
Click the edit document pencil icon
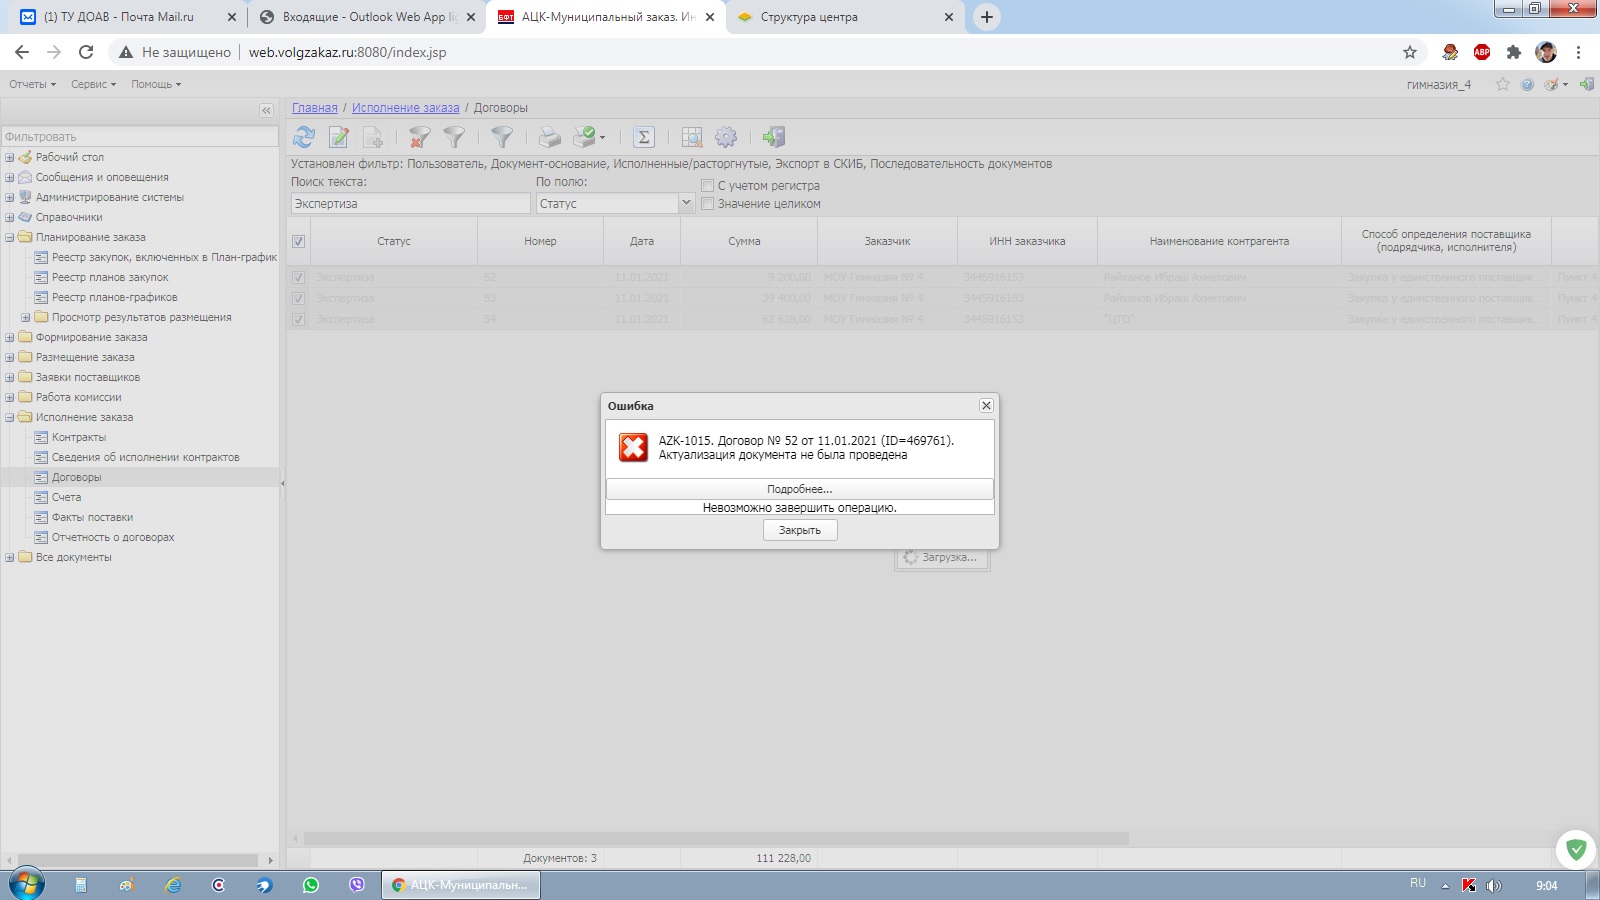click(339, 137)
